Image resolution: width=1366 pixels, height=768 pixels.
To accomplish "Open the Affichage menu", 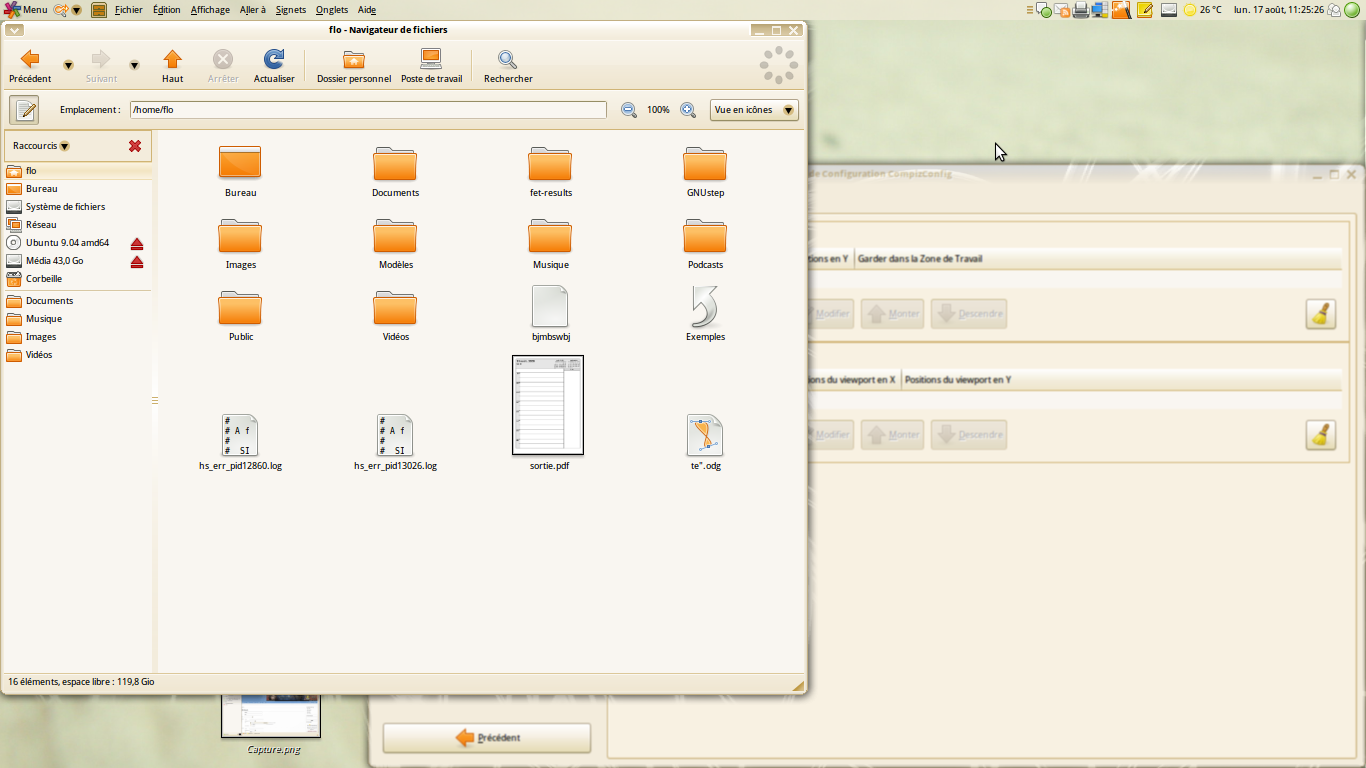I will pyautogui.click(x=210, y=10).
